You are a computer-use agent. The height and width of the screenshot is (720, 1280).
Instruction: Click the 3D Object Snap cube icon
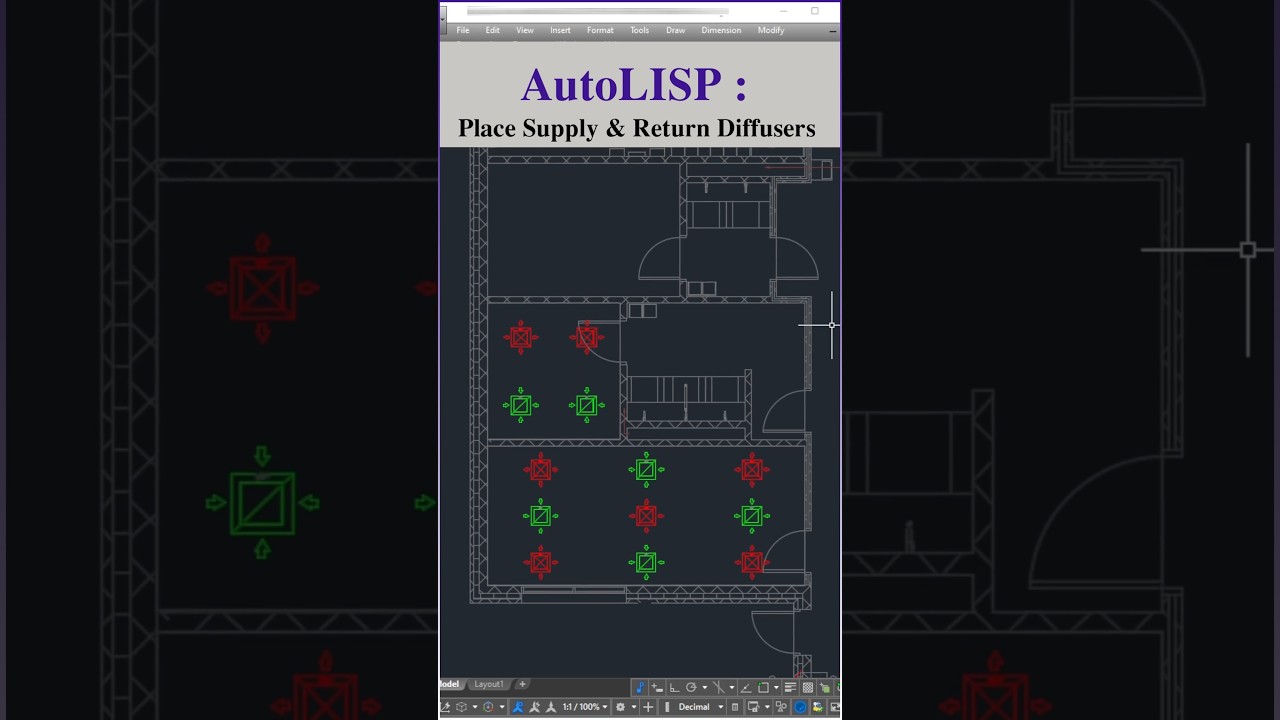[461, 707]
